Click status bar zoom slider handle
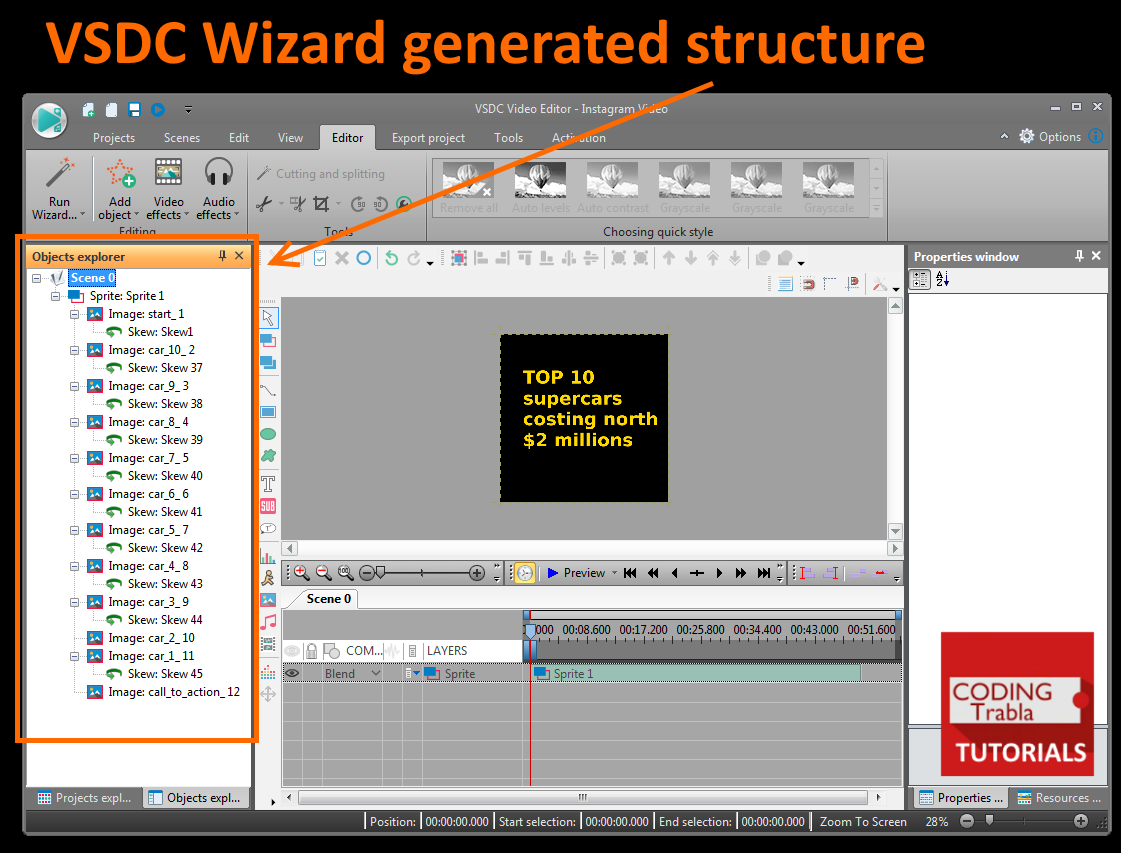This screenshot has width=1121, height=853. point(989,821)
